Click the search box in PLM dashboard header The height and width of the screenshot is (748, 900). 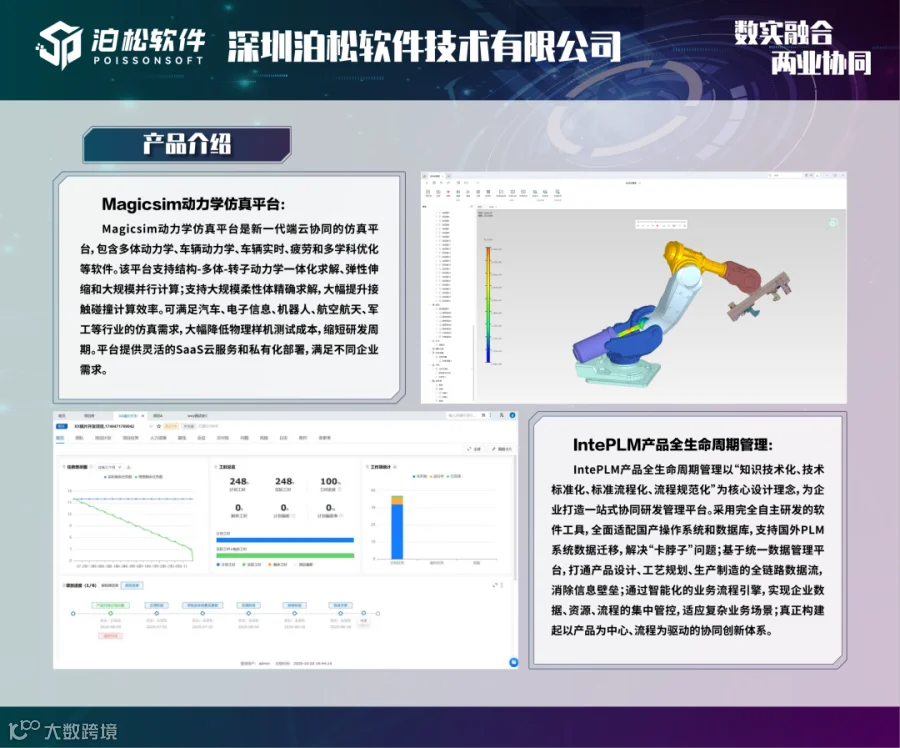click(x=468, y=415)
